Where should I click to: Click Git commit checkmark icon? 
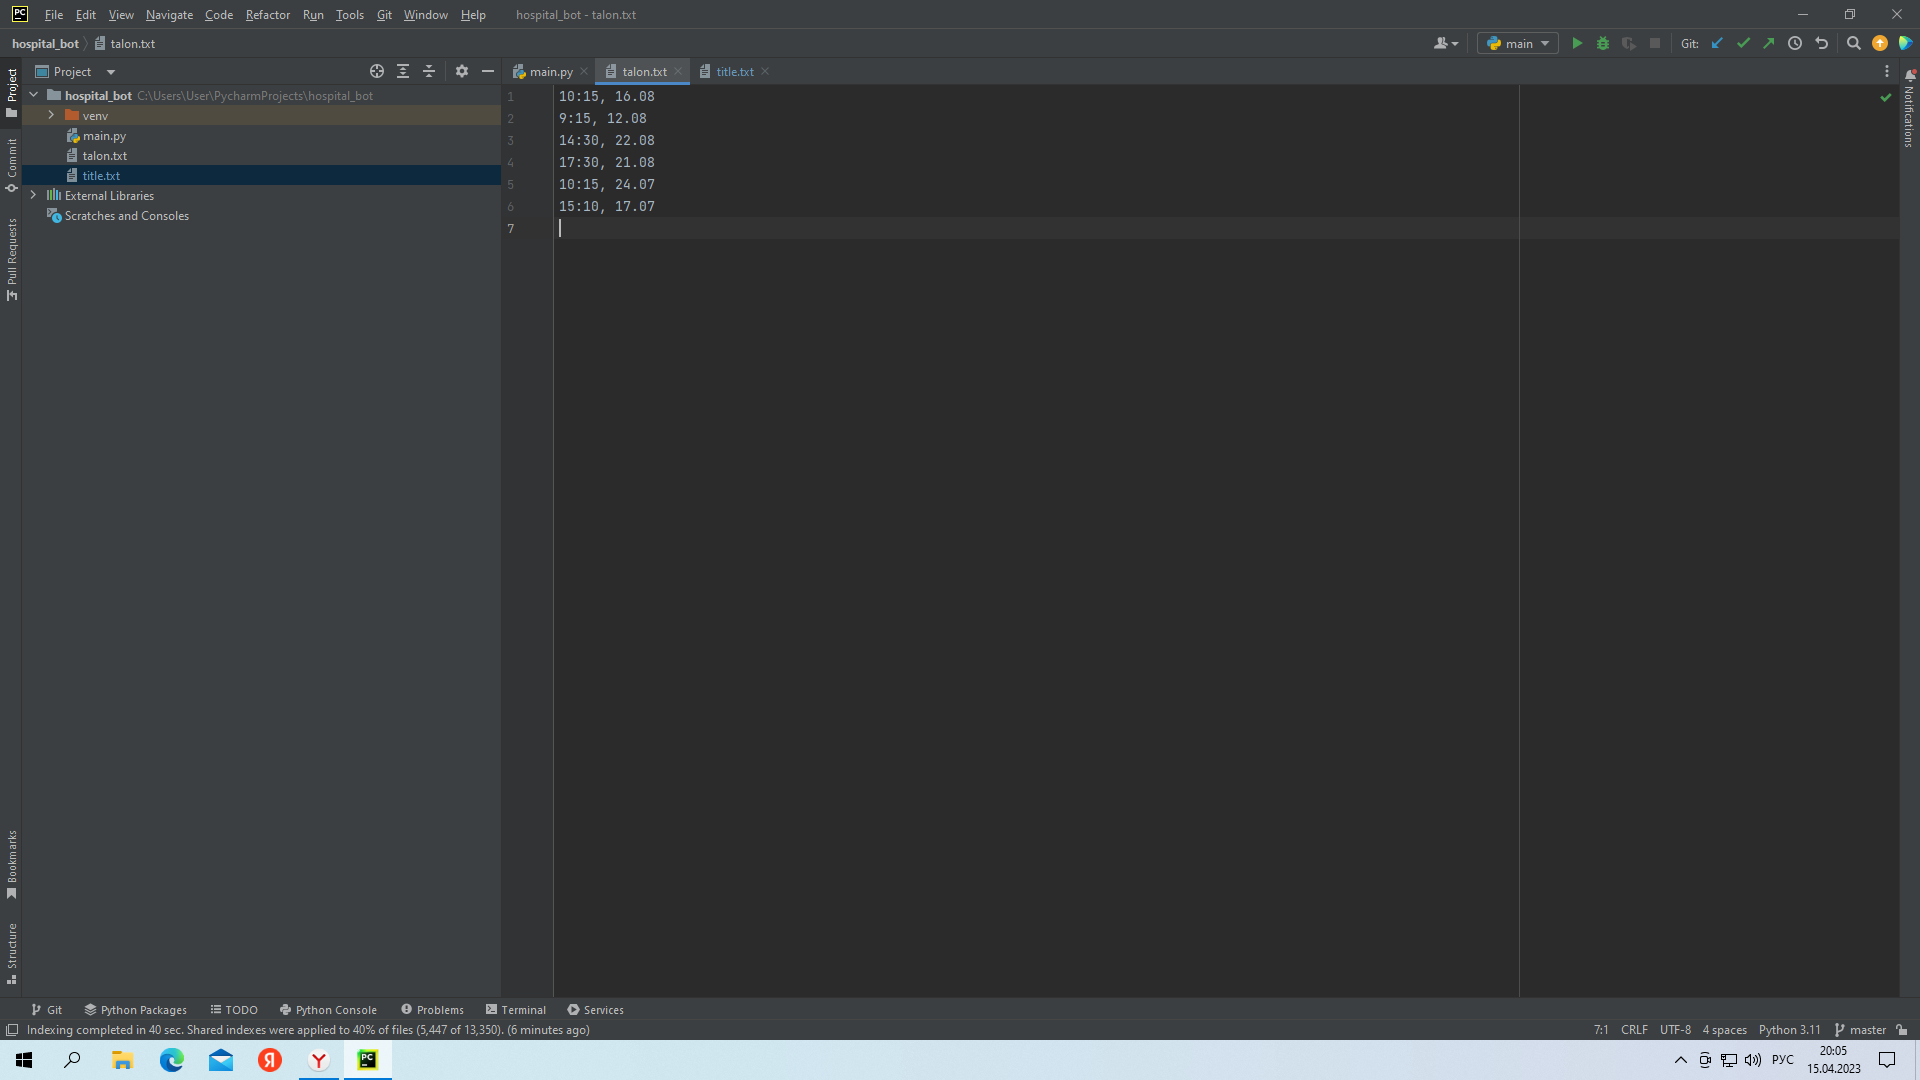1743,43
